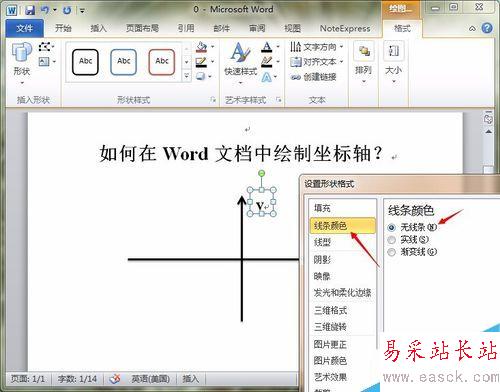
Task: Switch to the 视图 tab
Action: click(x=292, y=28)
